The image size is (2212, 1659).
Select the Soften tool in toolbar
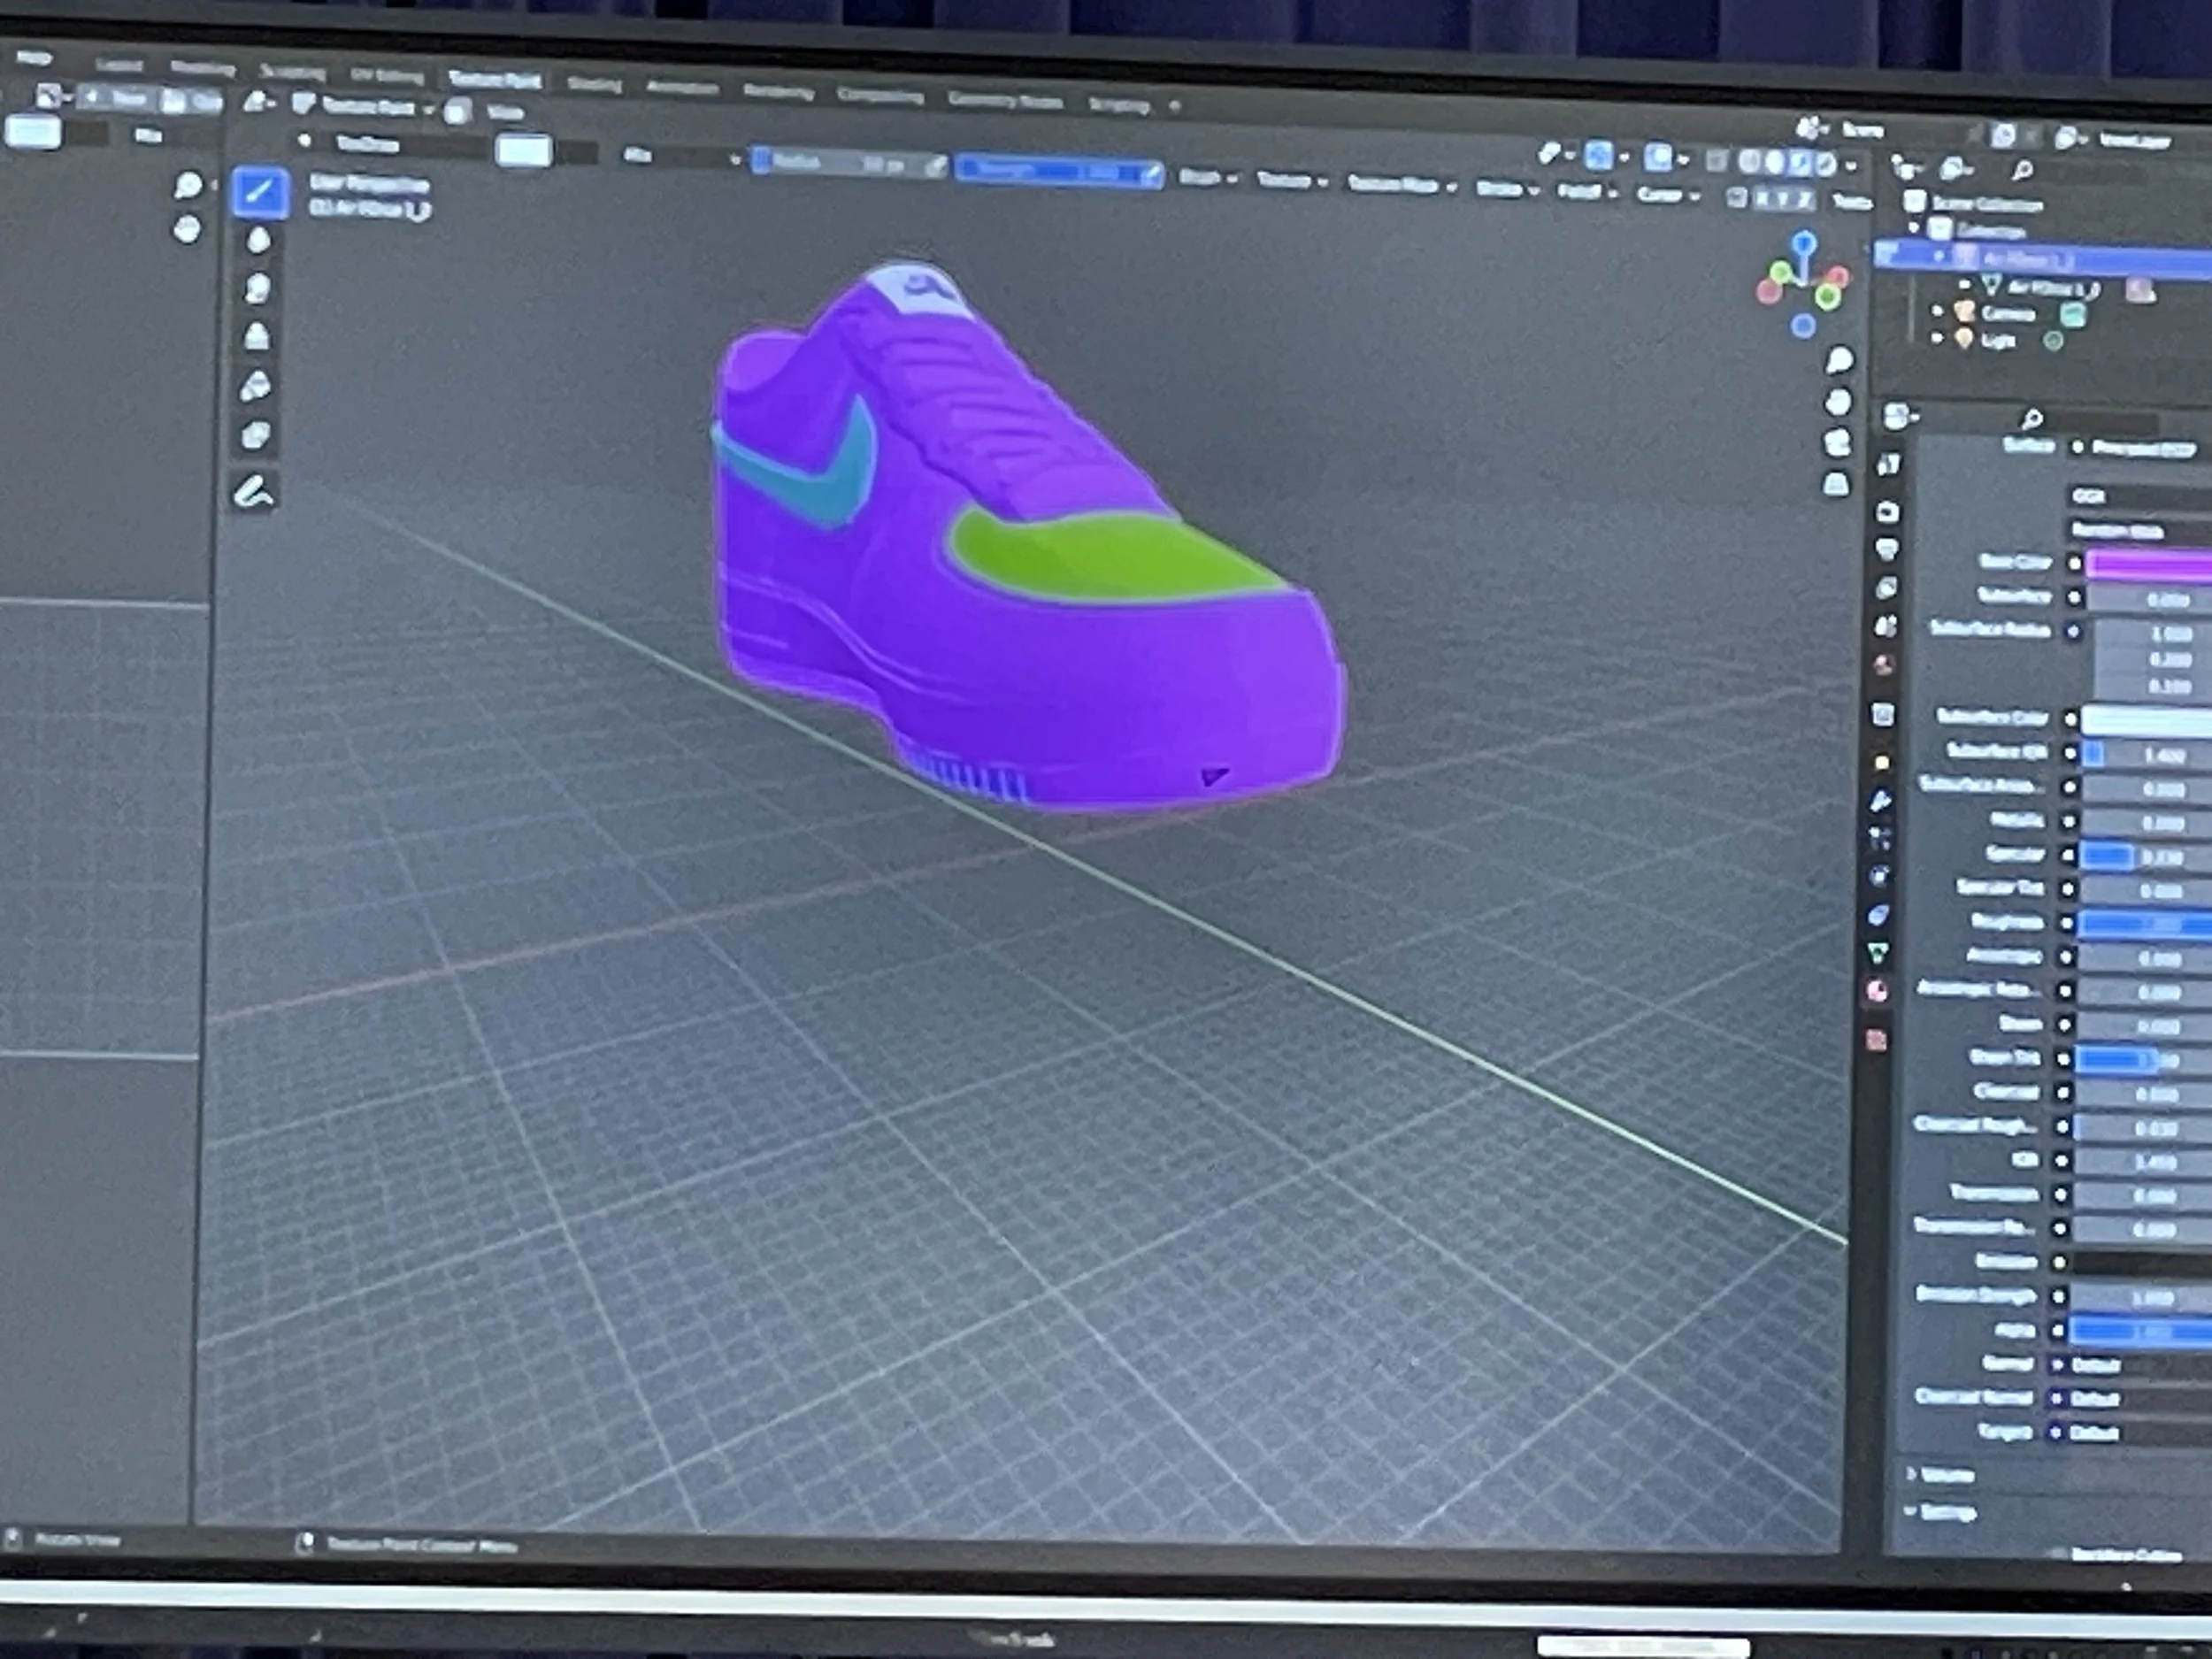[258, 240]
